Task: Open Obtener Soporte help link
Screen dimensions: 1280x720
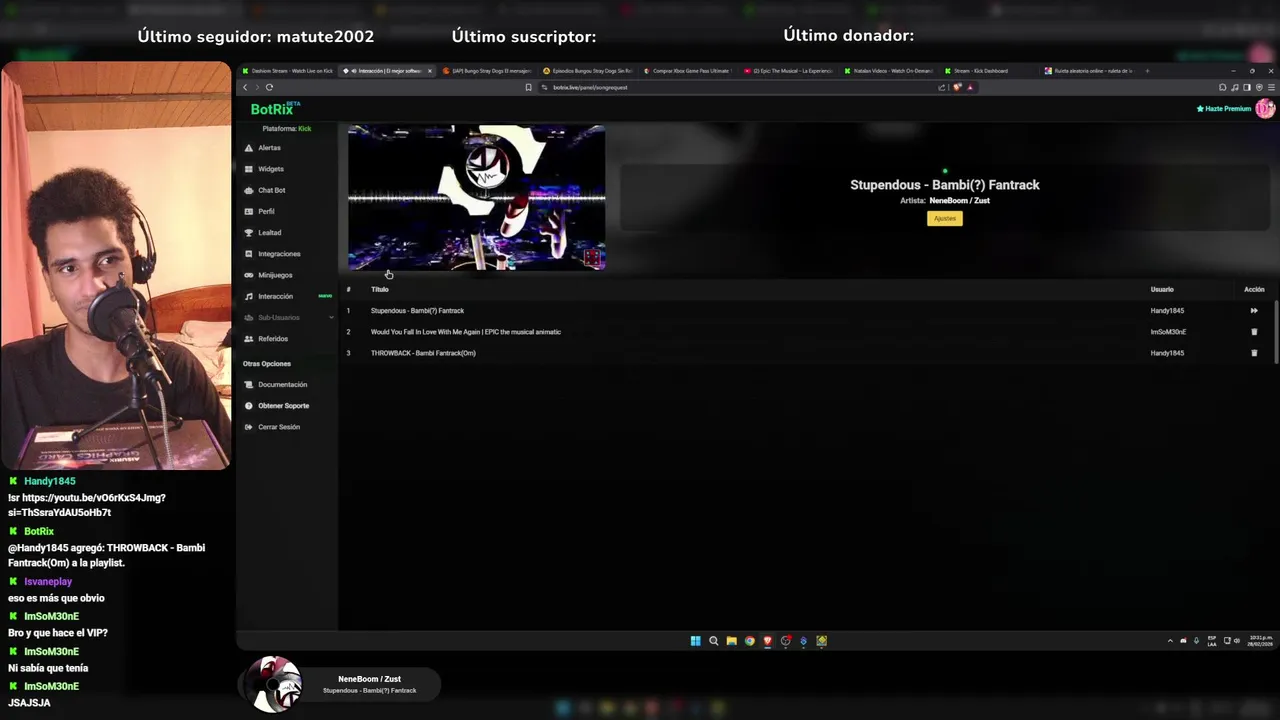Action: [283, 406]
